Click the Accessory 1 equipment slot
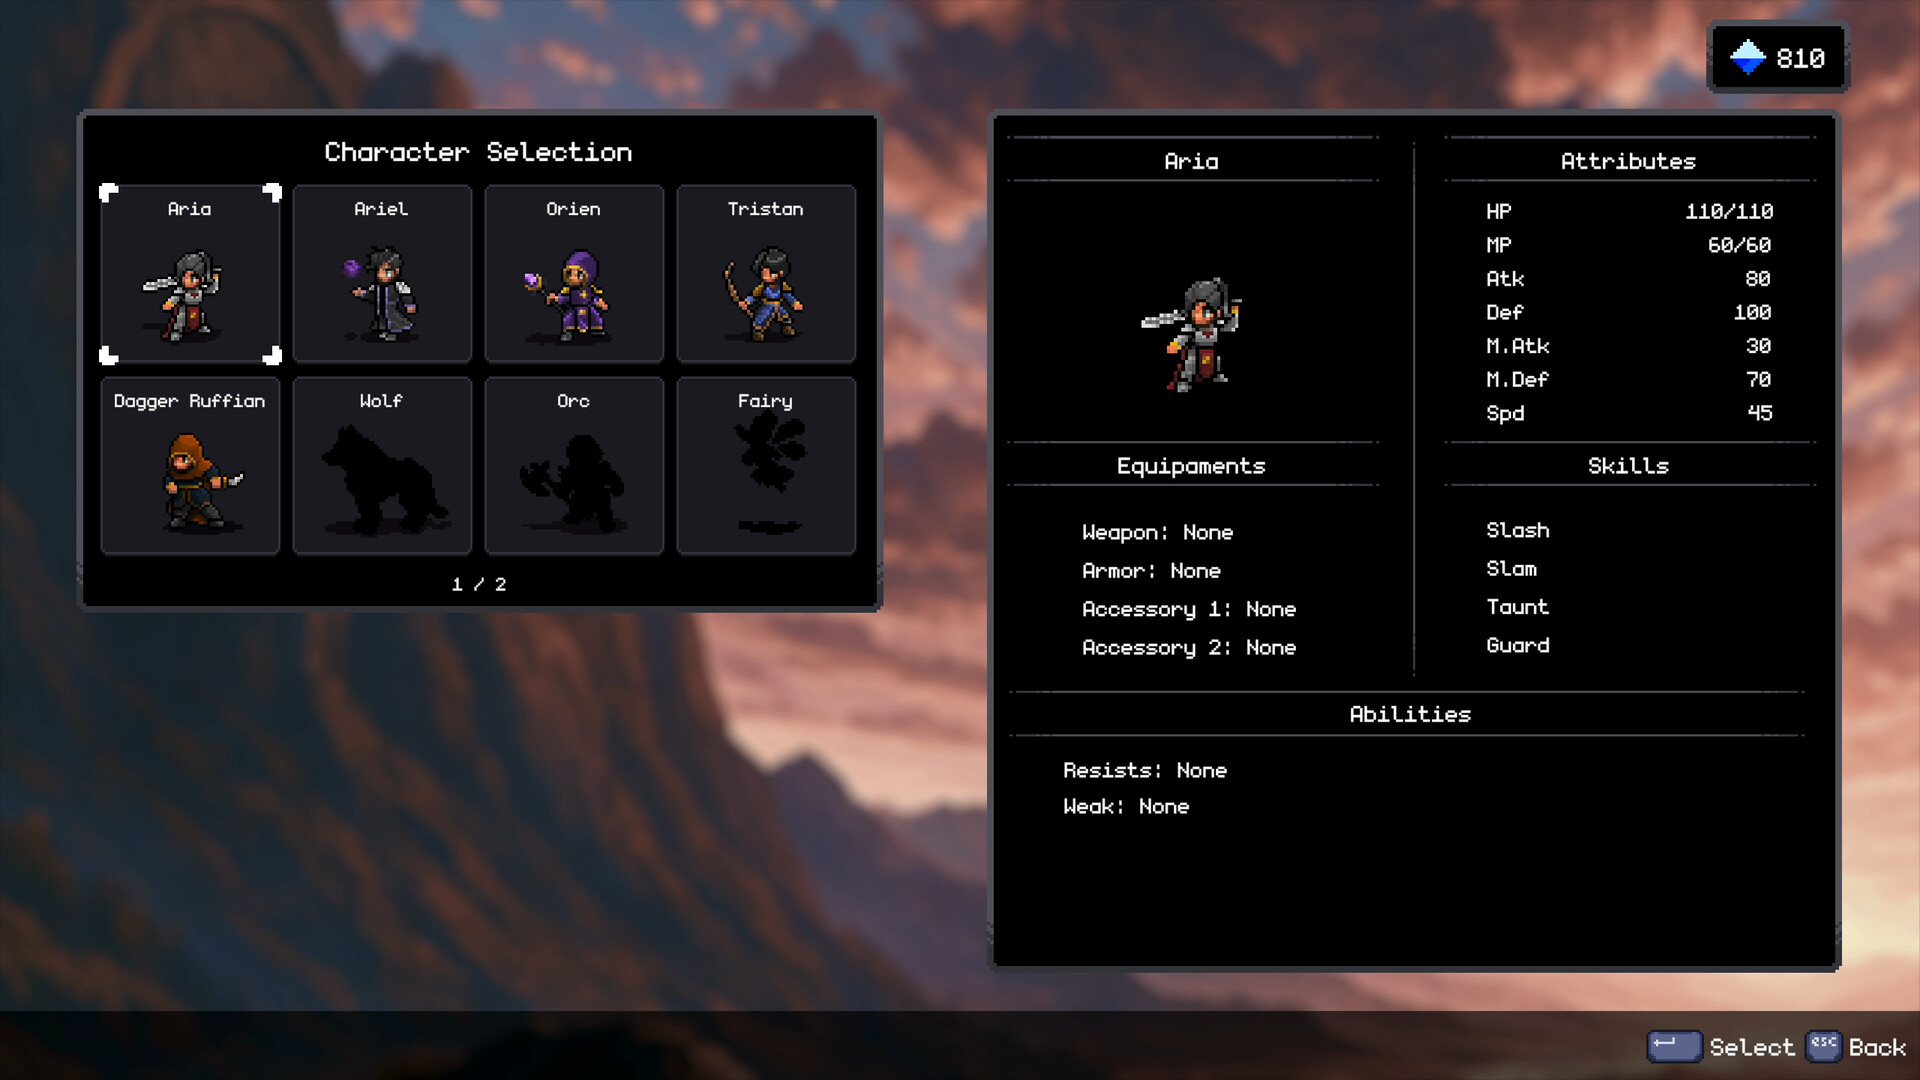The width and height of the screenshot is (1920, 1080). point(1189,609)
